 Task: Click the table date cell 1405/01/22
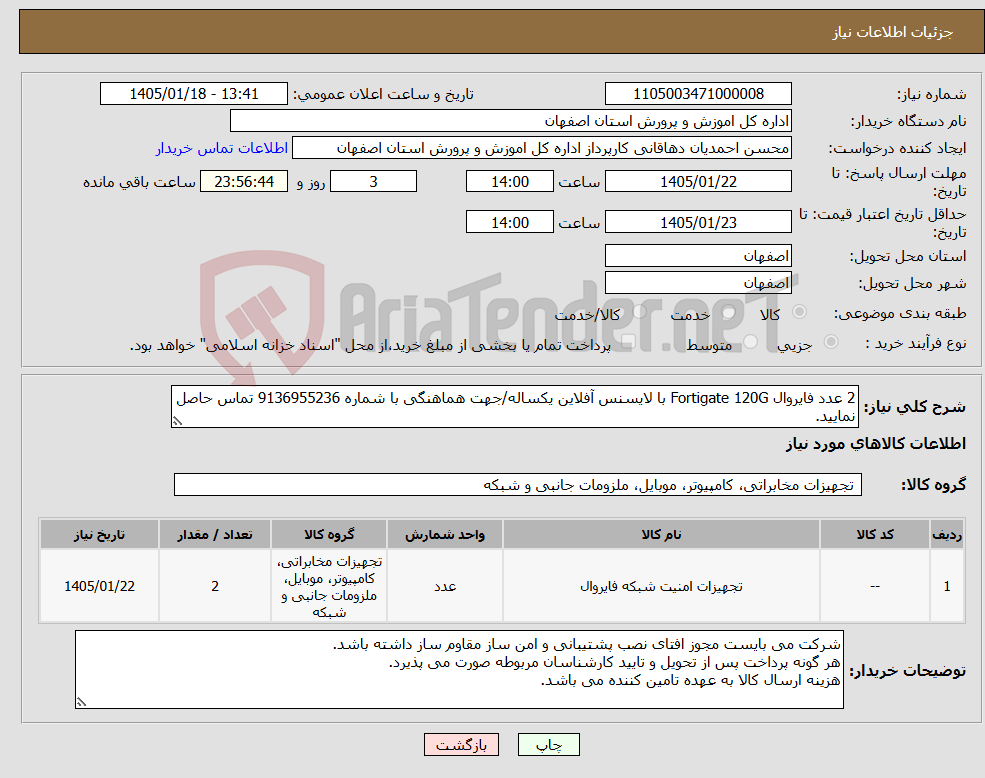(99, 586)
